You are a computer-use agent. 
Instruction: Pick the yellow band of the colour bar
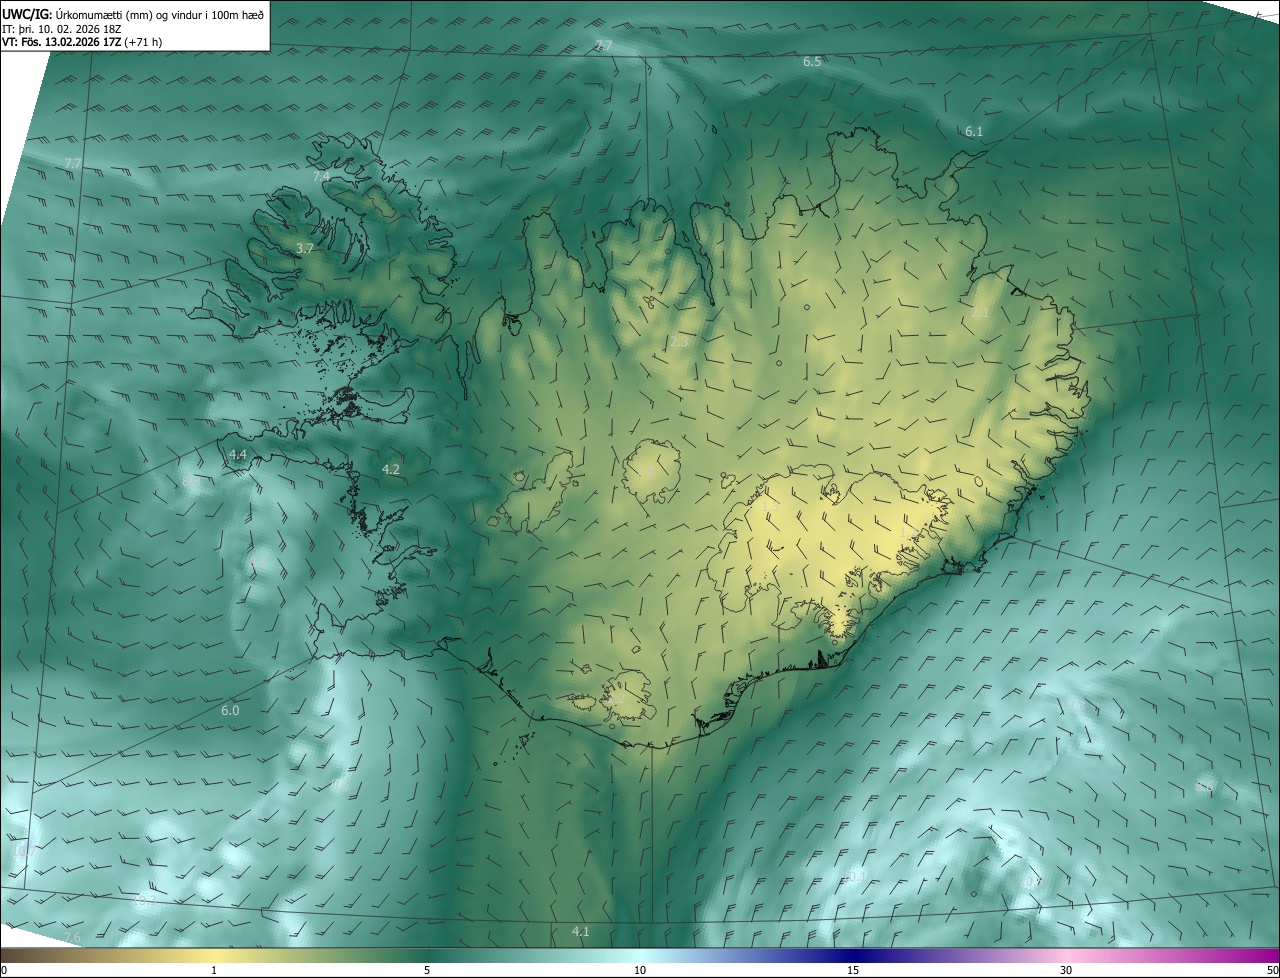(x=215, y=956)
